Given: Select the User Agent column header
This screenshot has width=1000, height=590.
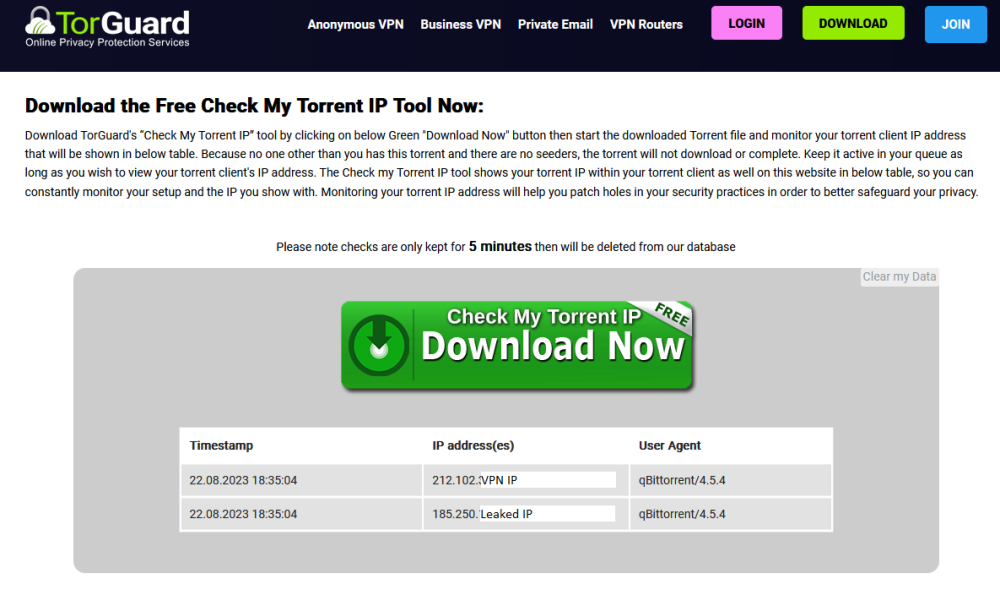Looking at the screenshot, I should pyautogui.click(x=670, y=446).
